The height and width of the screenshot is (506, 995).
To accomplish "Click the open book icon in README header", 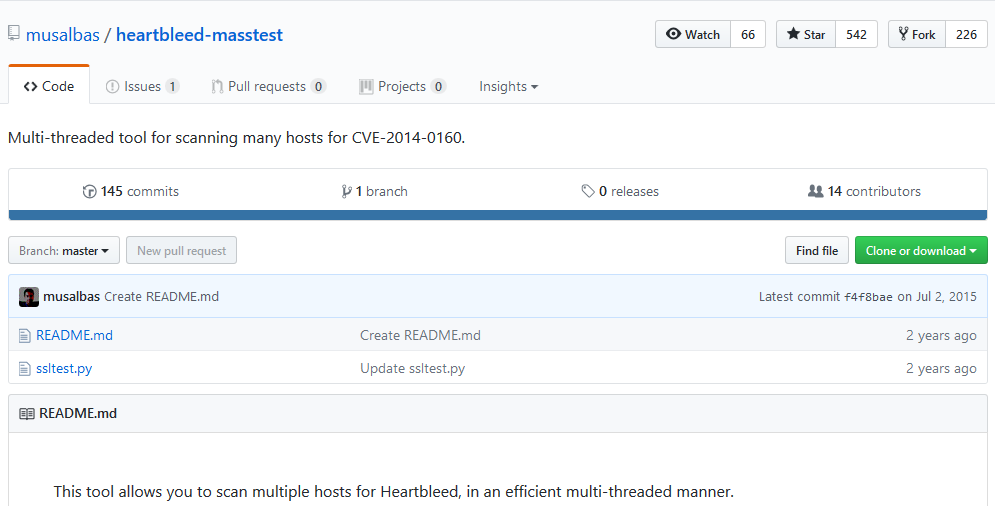I will point(27,414).
